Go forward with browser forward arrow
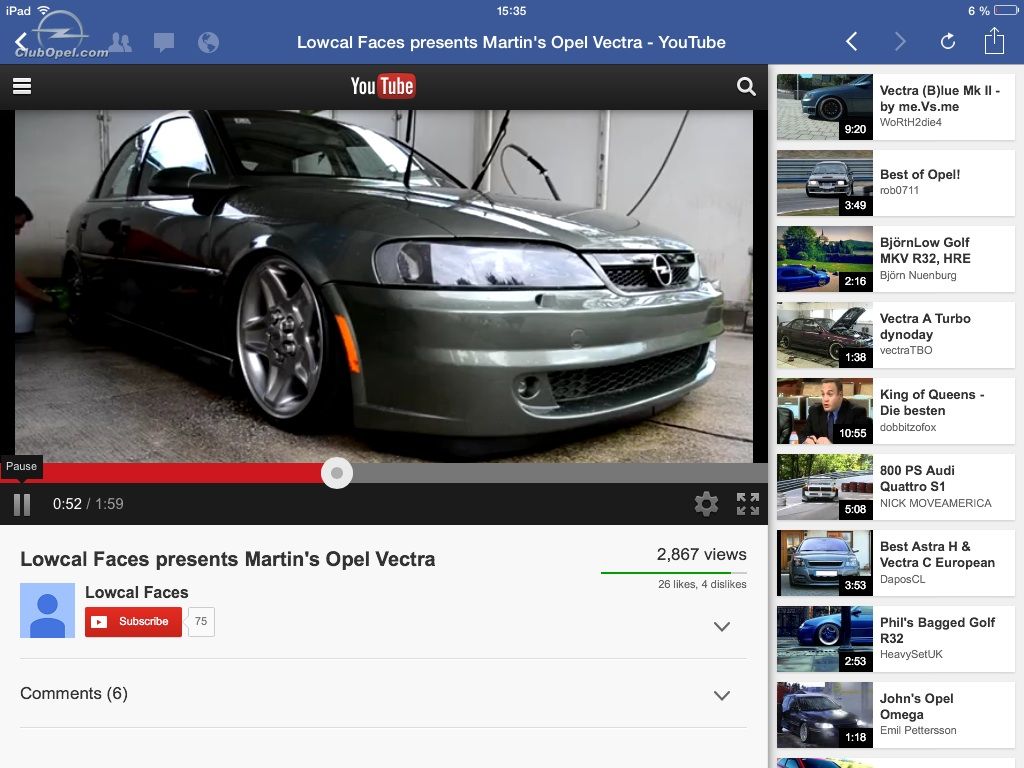1024x768 pixels. pos(900,42)
